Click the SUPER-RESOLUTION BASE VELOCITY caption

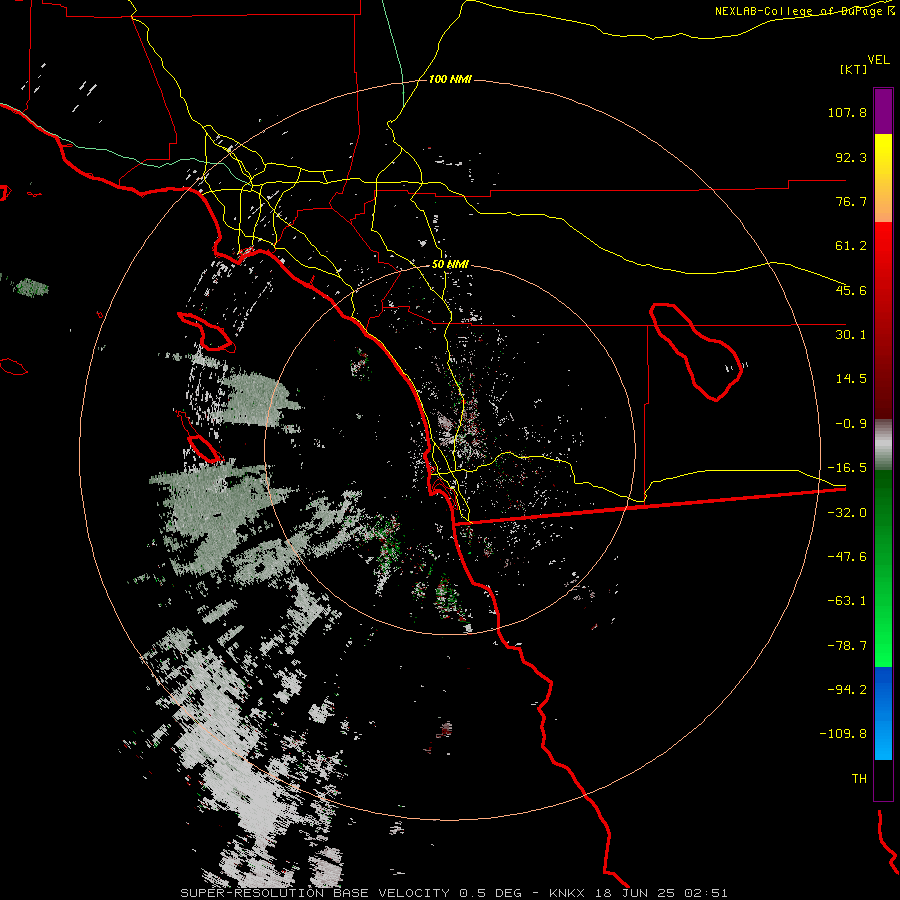coord(315,893)
